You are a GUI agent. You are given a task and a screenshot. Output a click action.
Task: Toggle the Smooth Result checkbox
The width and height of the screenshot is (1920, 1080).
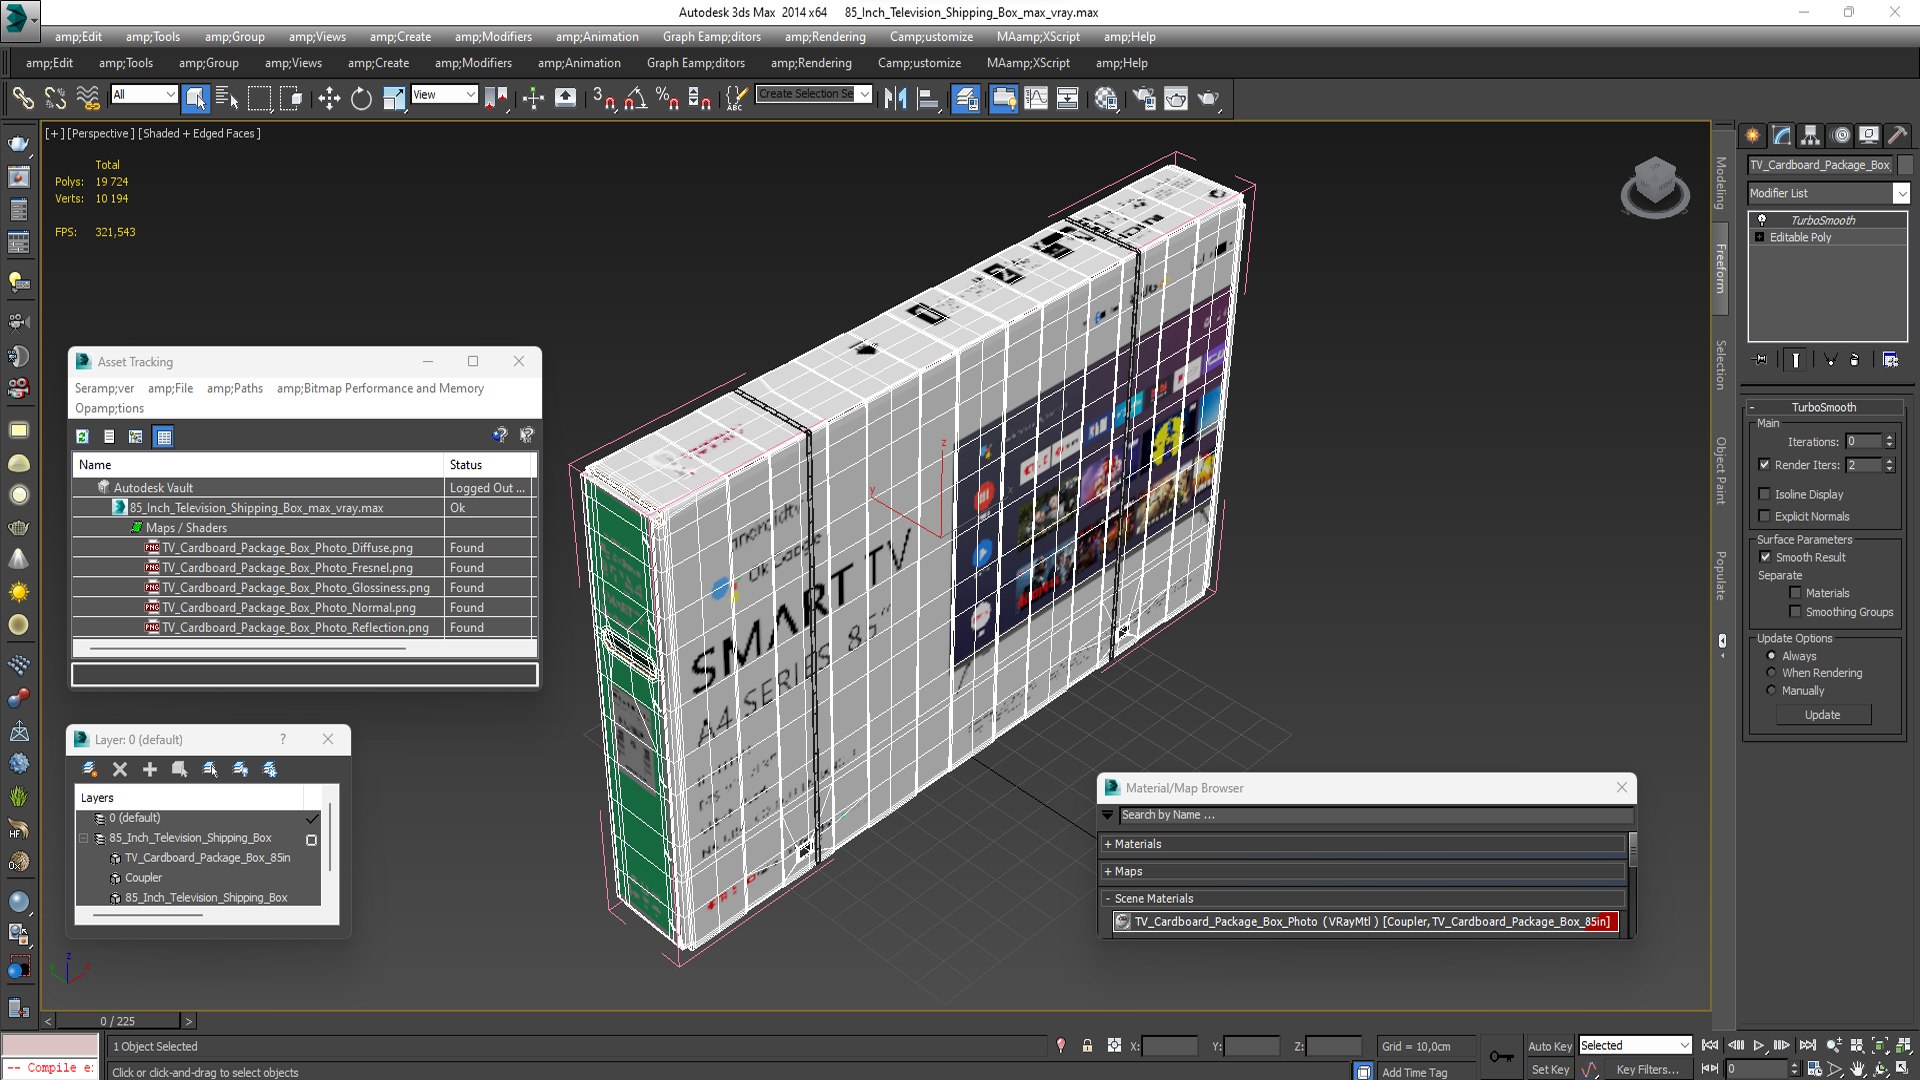(1765, 557)
